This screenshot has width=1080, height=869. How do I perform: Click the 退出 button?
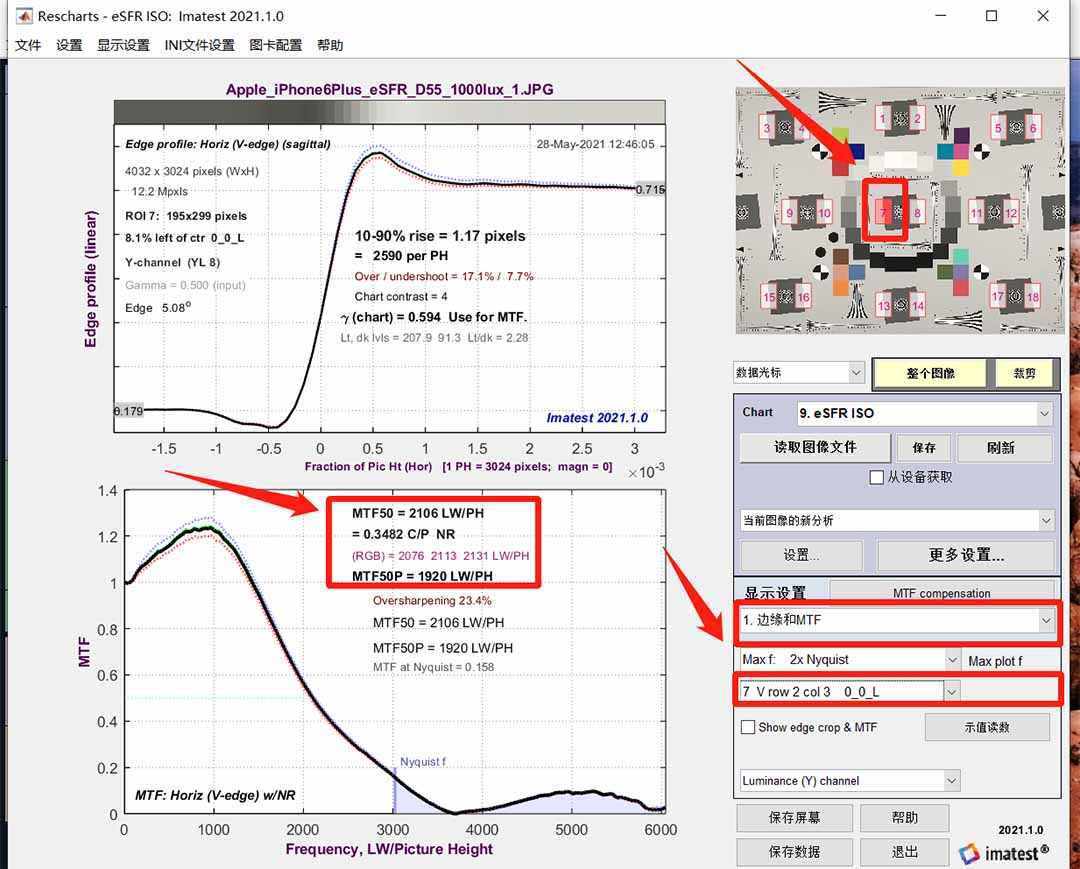click(x=904, y=852)
